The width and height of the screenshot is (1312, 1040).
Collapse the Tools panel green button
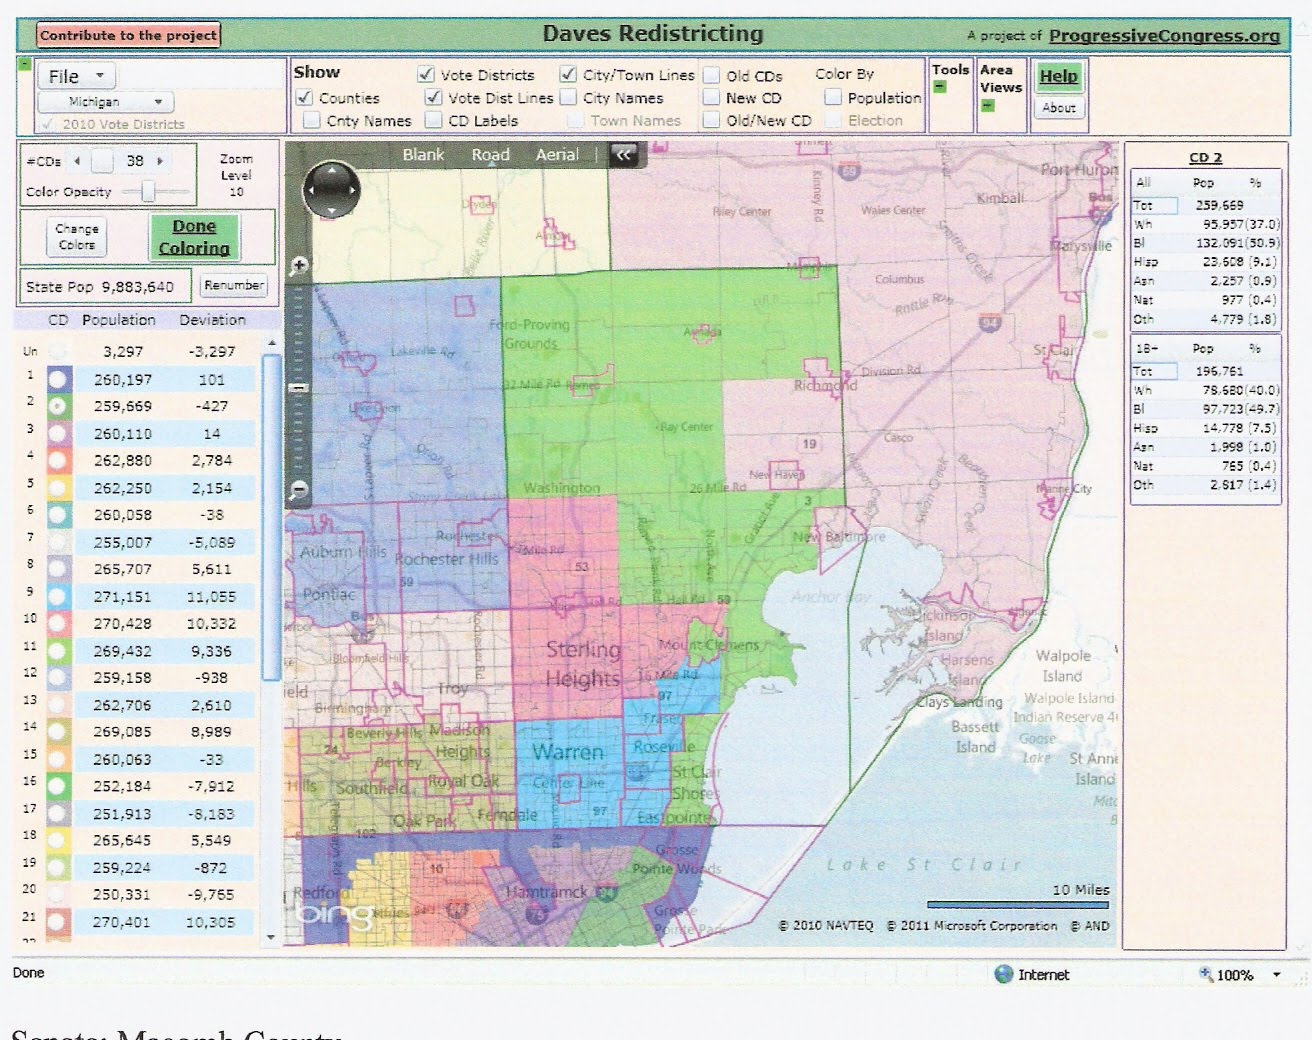tap(939, 87)
